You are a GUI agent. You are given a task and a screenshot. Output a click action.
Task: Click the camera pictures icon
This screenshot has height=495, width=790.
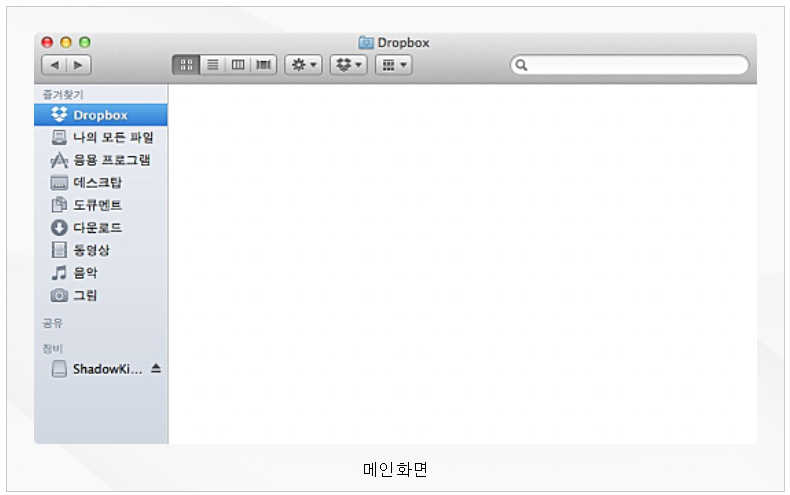click(59, 295)
